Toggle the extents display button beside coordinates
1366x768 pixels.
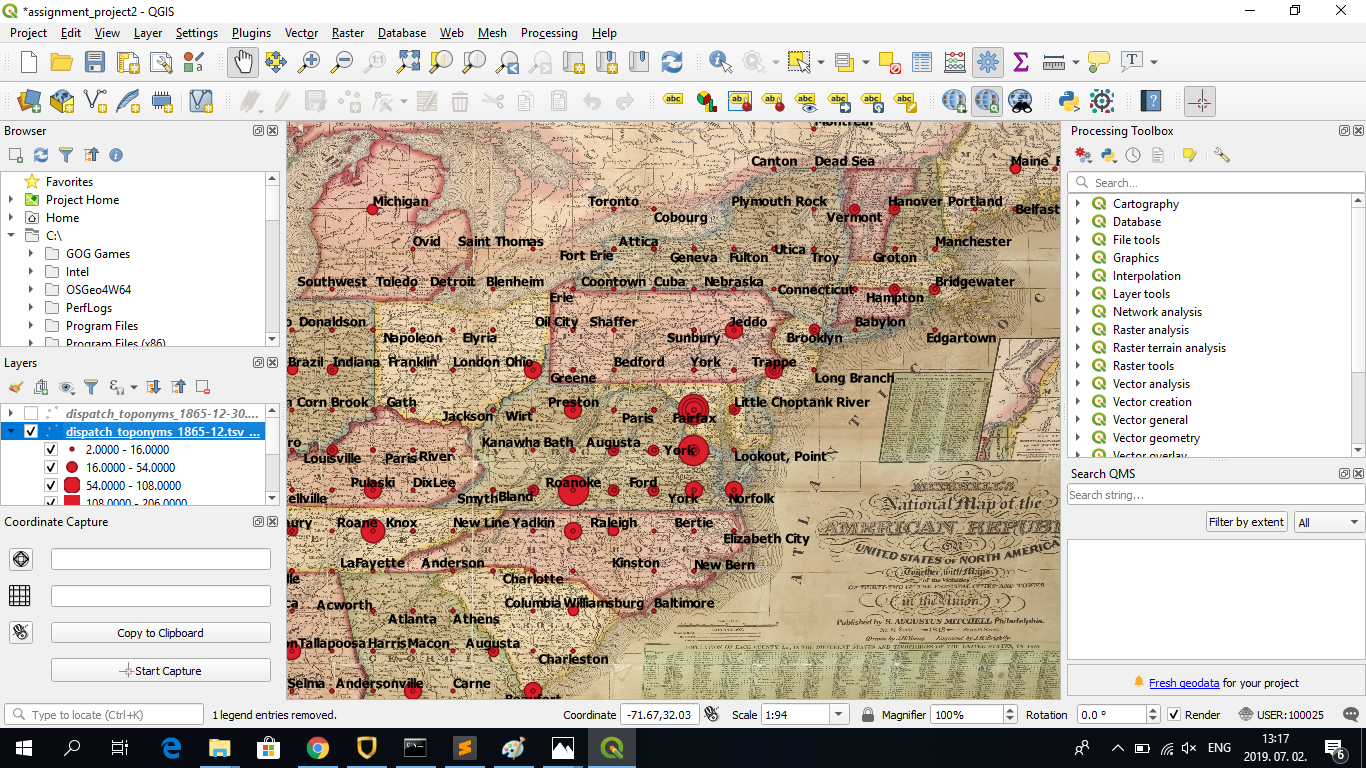tap(711, 715)
